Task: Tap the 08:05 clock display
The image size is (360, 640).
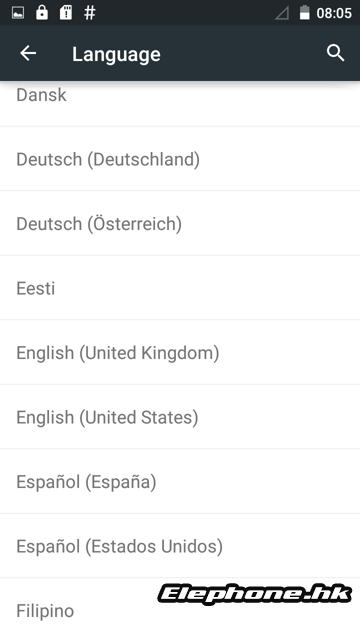Action: click(x=334, y=13)
